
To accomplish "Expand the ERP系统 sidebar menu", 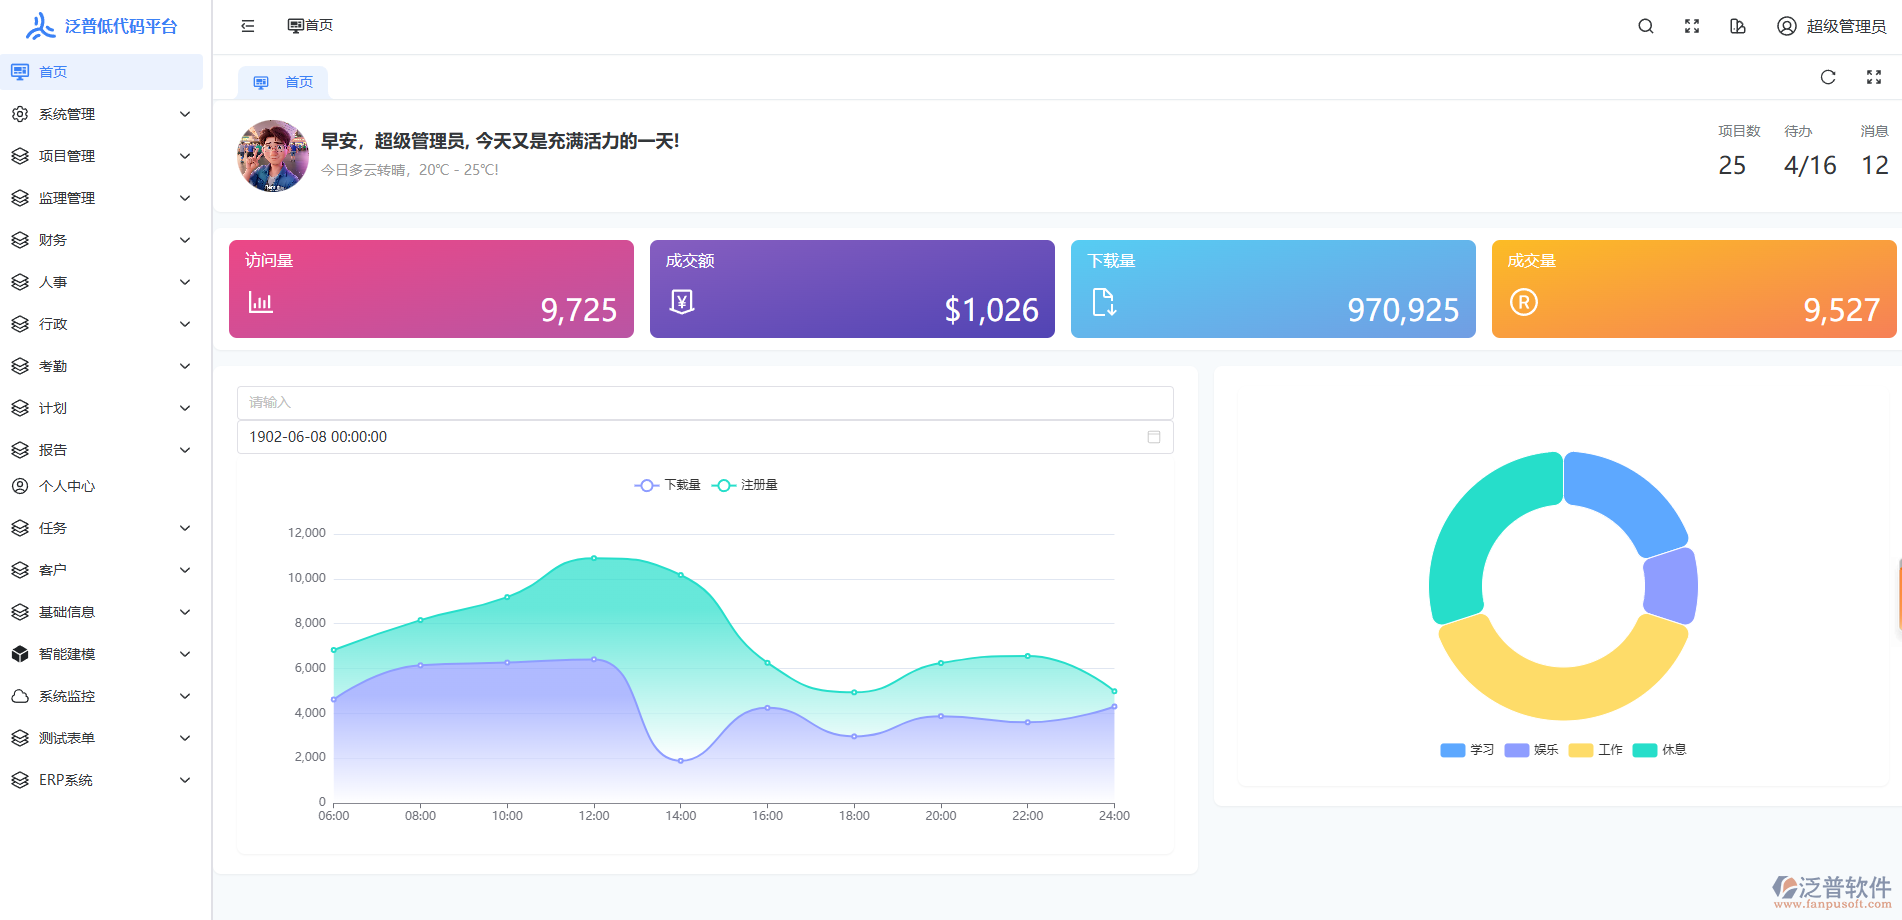I will coord(100,780).
